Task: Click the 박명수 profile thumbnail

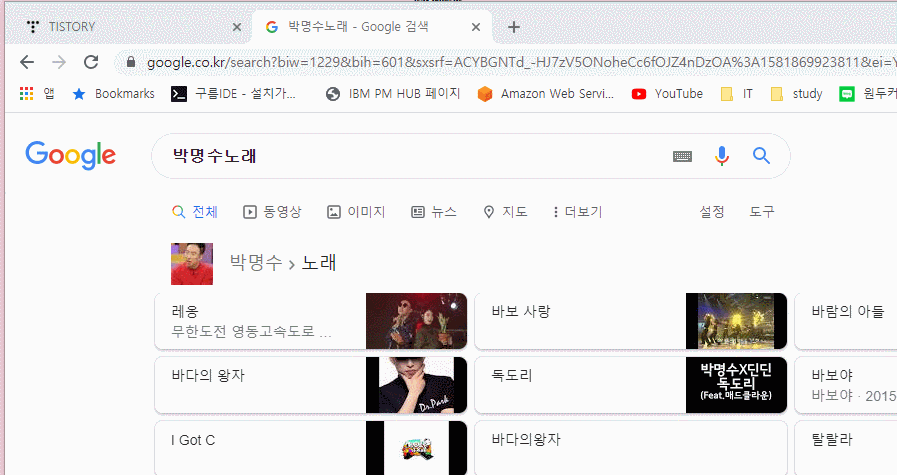Action: pos(192,264)
